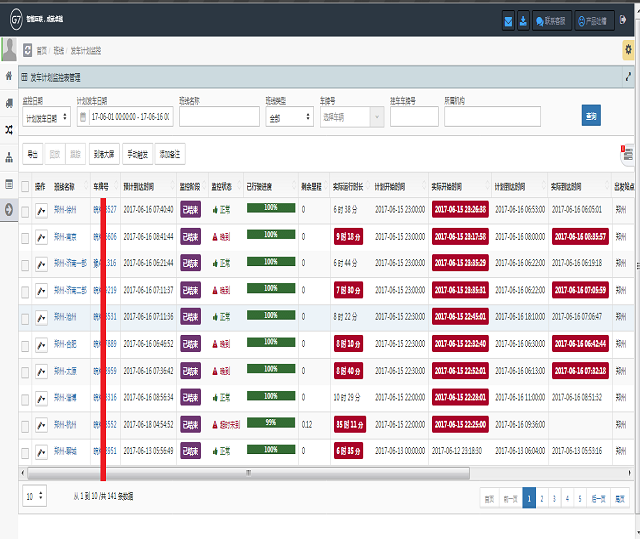This screenshot has width=640, height=539.
Task: Click the blue 查询 search button
Action: click(591, 117)
